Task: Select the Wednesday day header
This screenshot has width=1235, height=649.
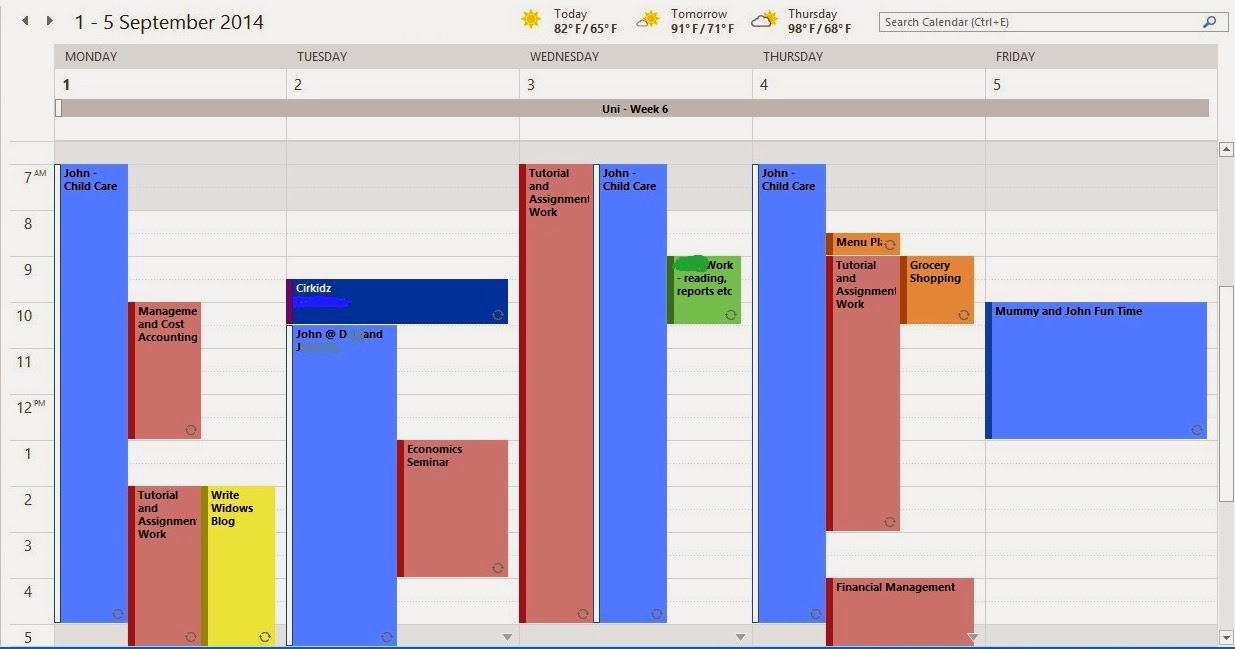Action: point(636,57)
